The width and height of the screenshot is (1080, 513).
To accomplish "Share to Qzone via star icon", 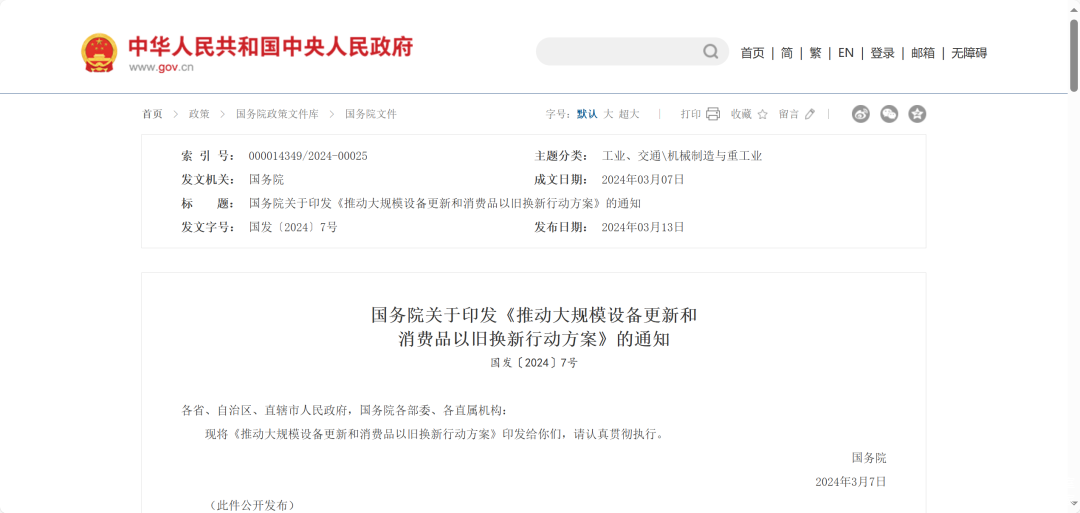I will point(917,114).
